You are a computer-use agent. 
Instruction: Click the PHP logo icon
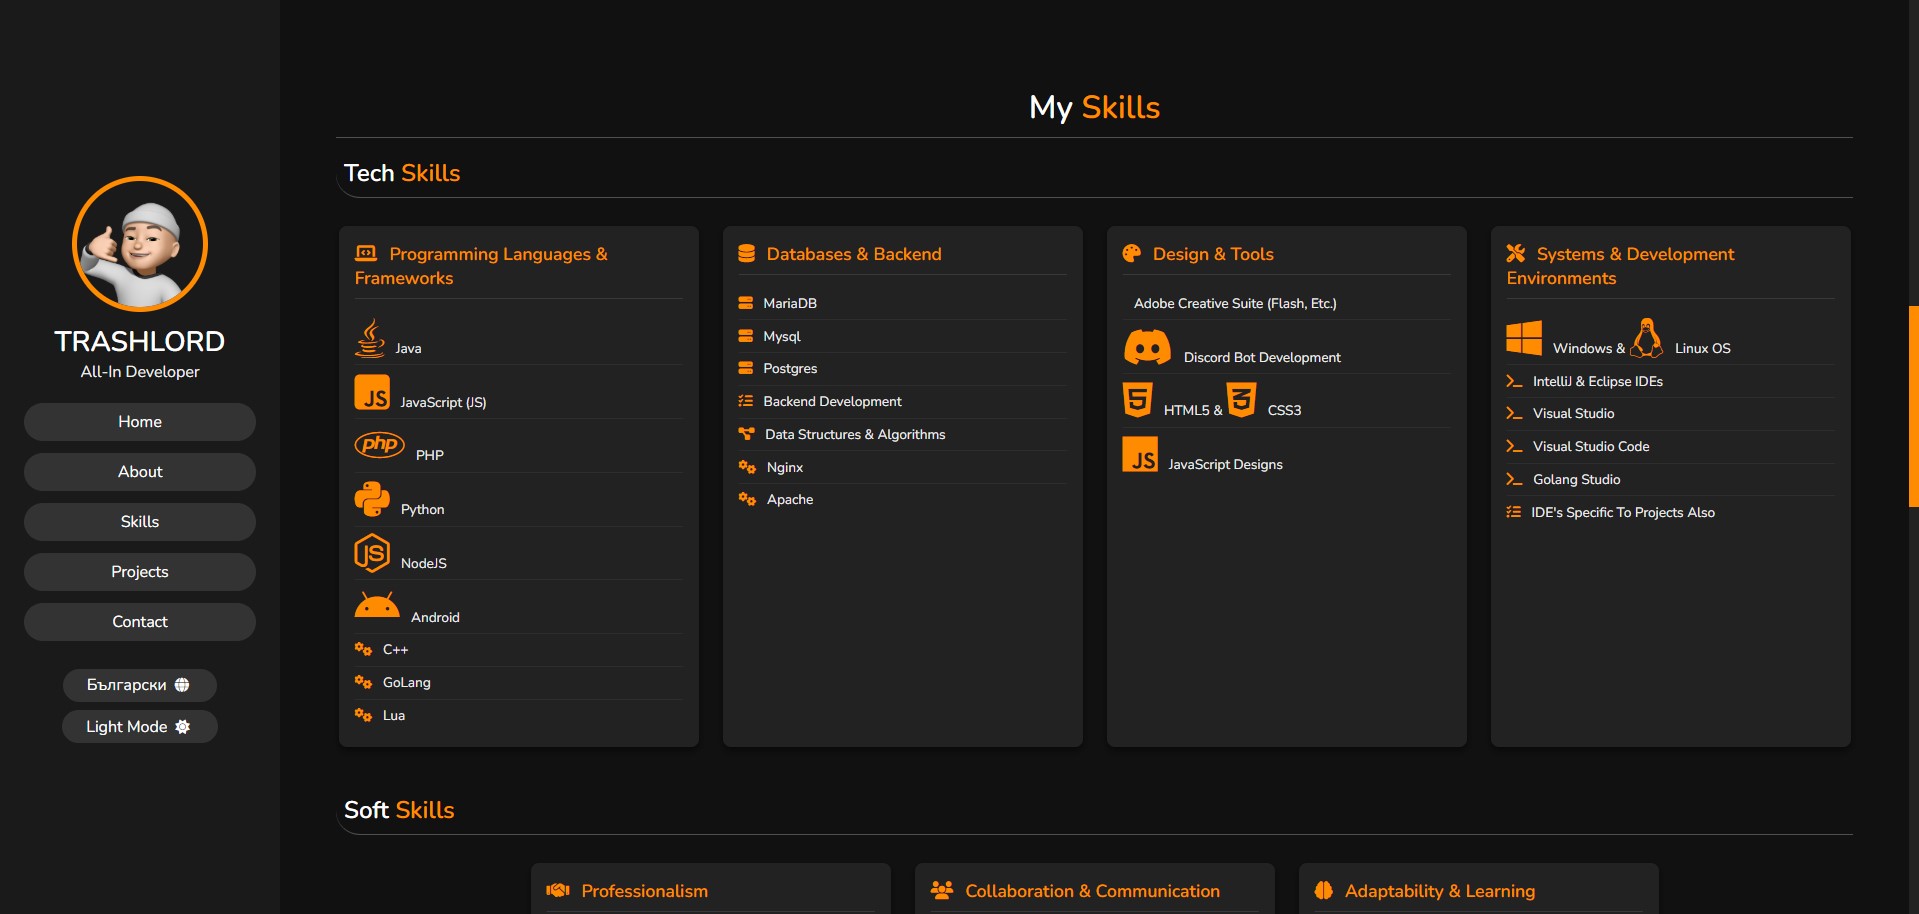pos(379,444)
